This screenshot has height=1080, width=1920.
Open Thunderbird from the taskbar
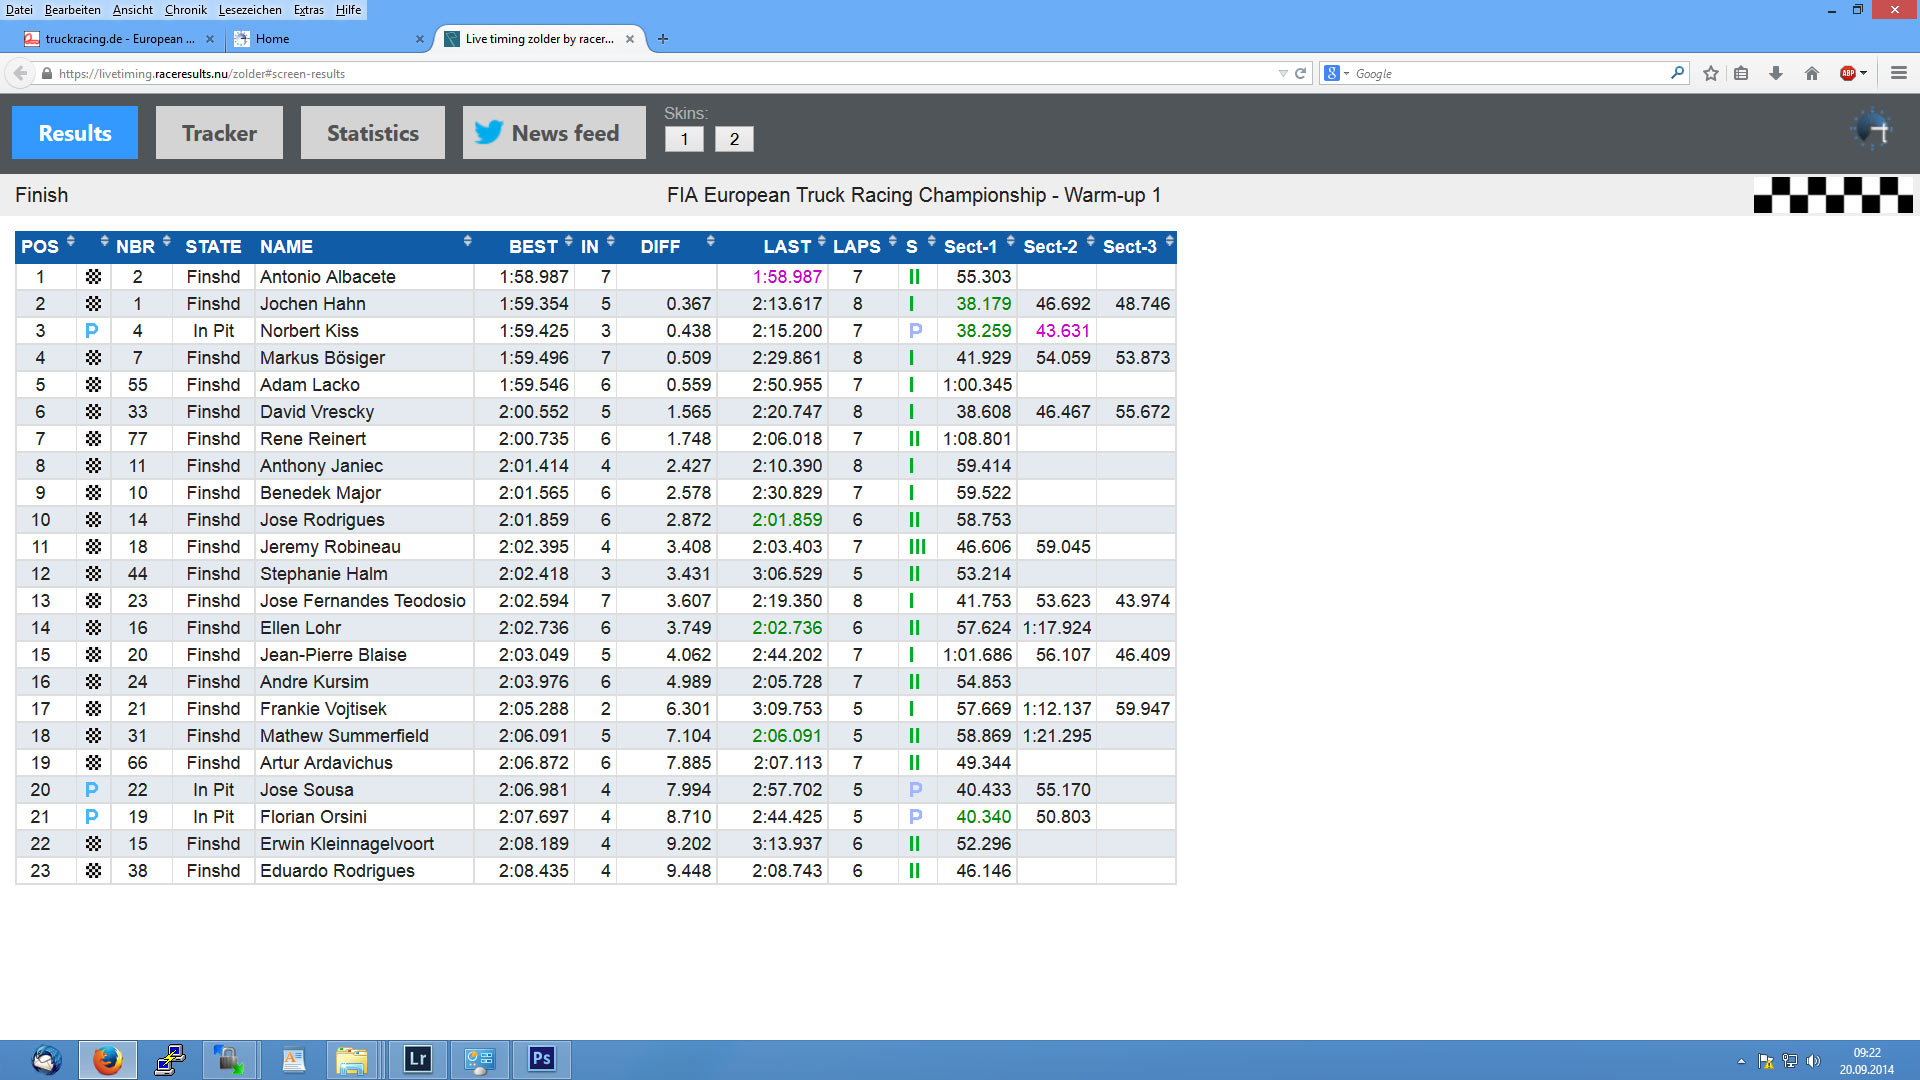(x=46, y=1060)
